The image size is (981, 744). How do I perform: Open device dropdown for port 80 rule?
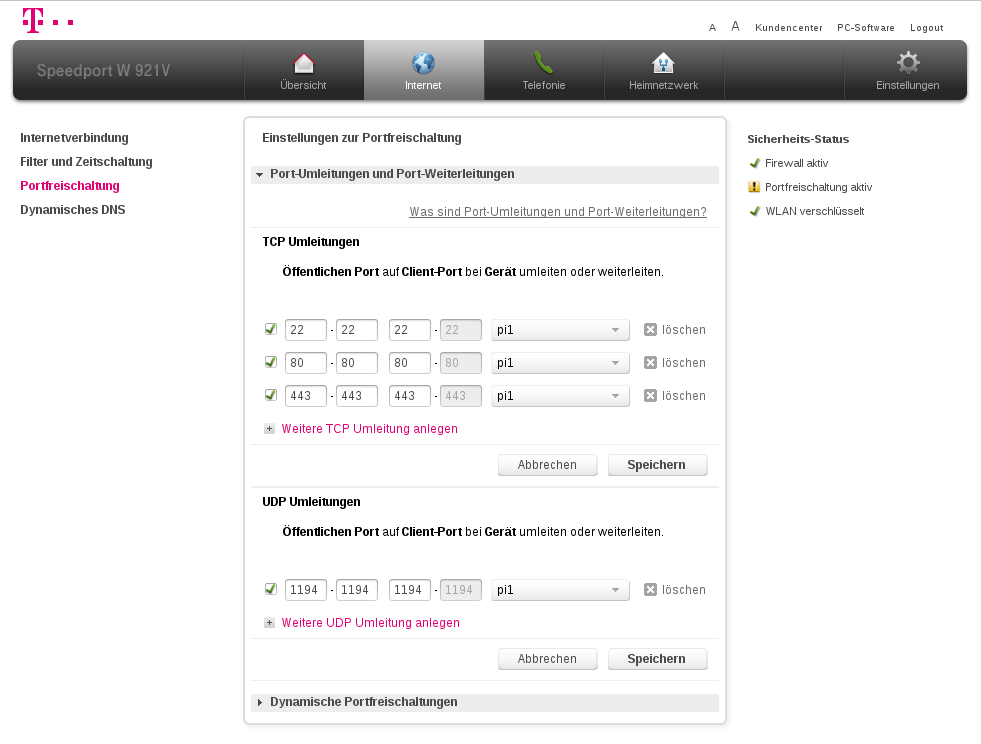tap(560, 363)
